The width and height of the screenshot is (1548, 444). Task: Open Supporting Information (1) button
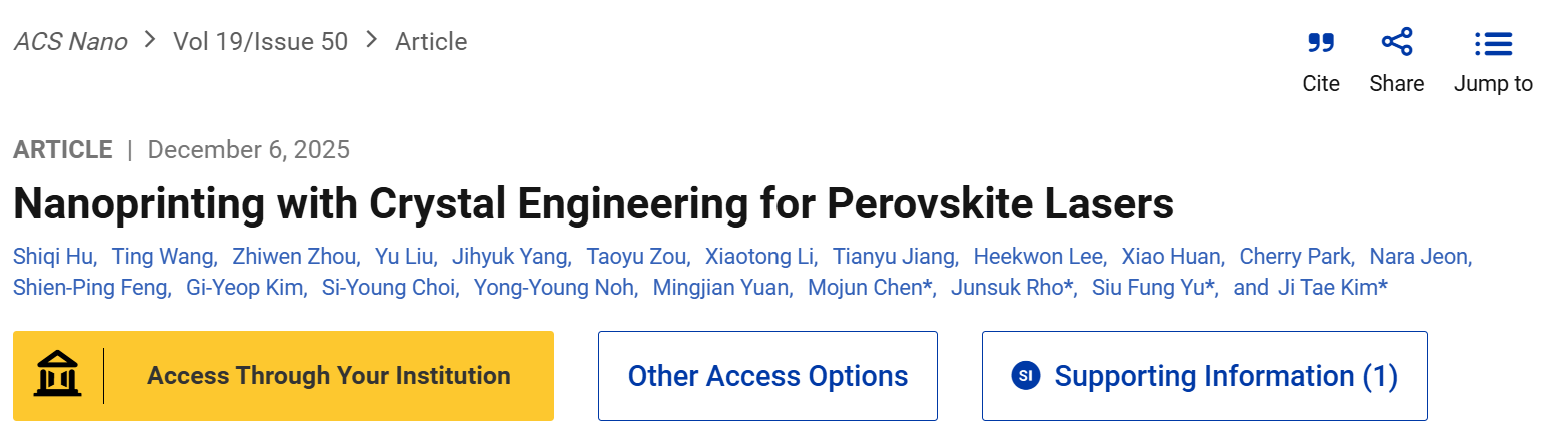point(1225,376)
